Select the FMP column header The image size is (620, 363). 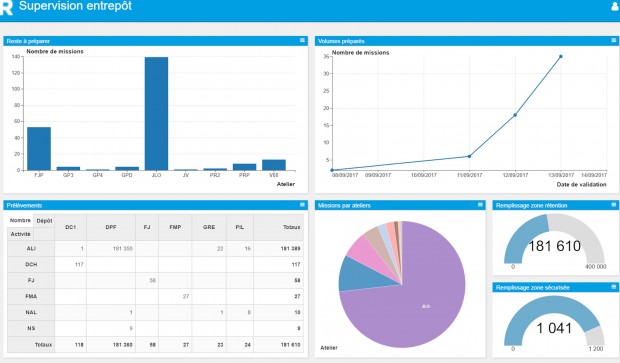click(x=175, y=227)
